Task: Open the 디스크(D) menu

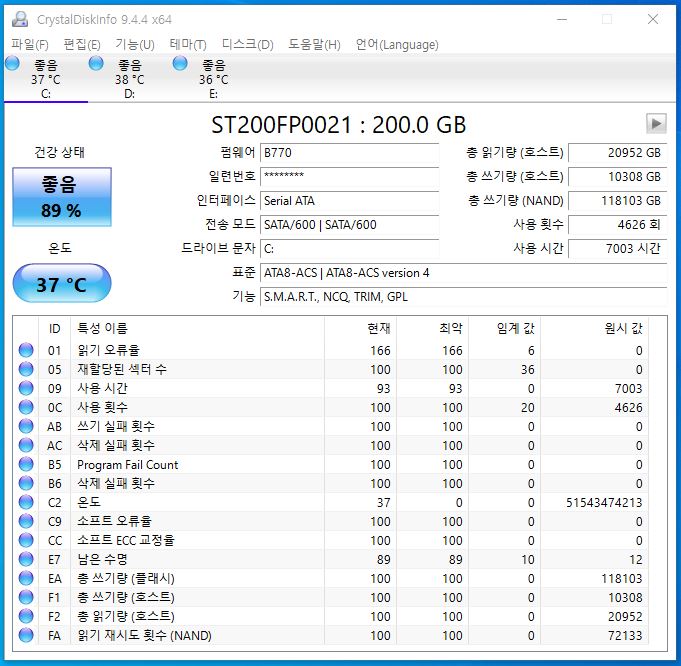Action: tap(248, 44)
